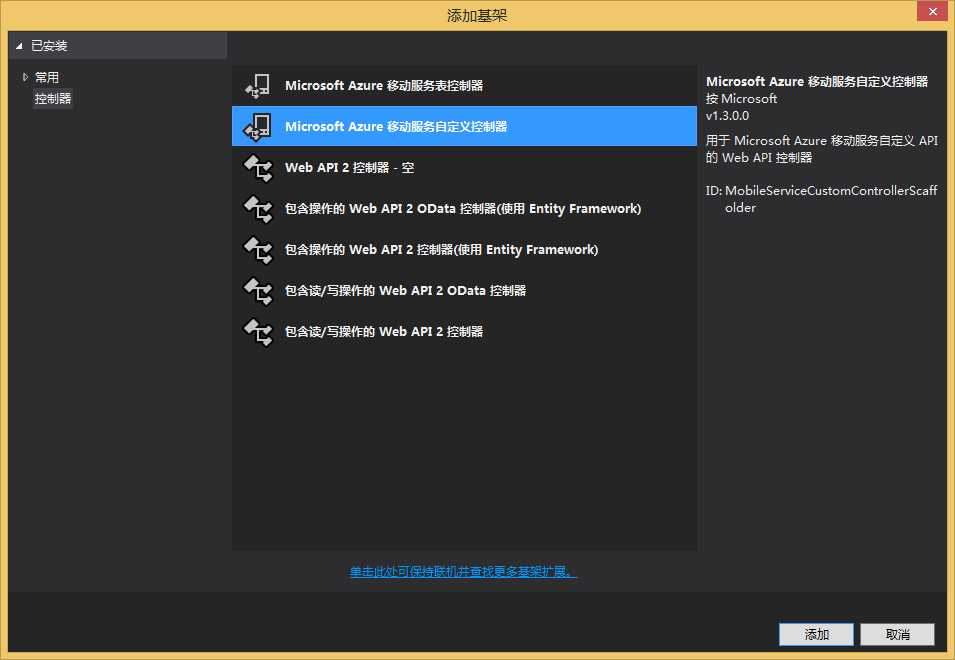
Task: Click the ID: MobileServiceCustomControllerScaffolder text
Action: pyautogui.click(x=822, y=199)
